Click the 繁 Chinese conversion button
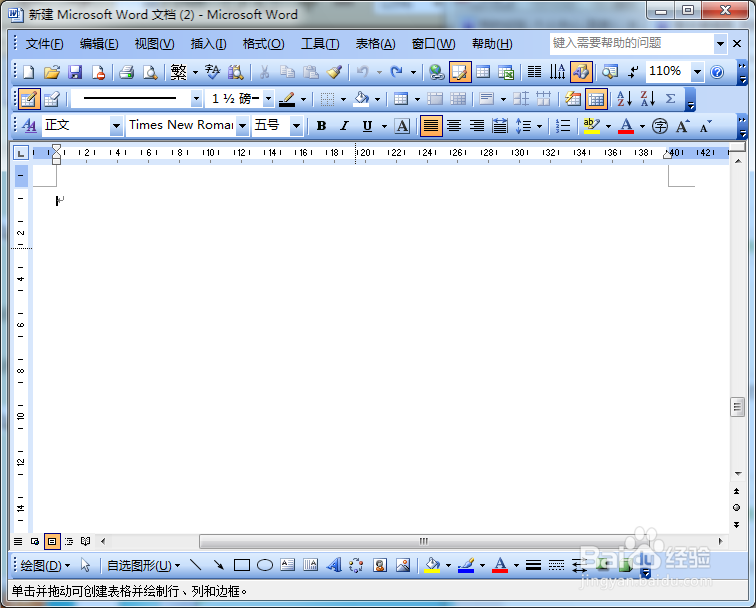 pyautogui.click(x=178, y=72)
